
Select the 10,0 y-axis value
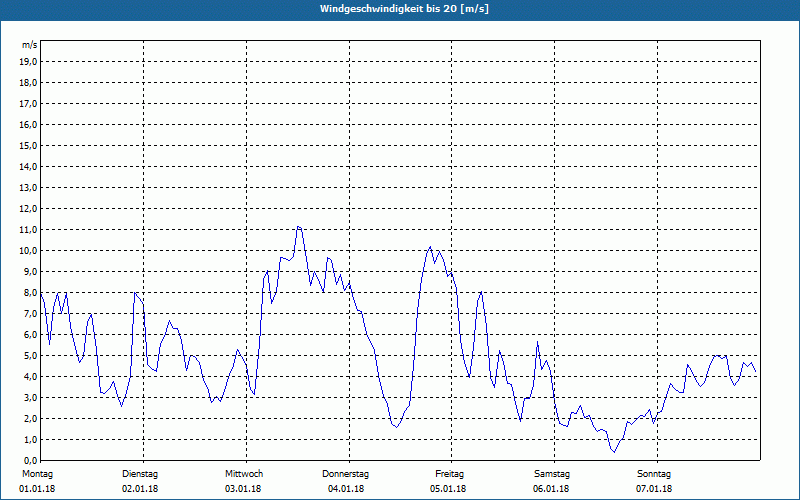(x=29, y=251)
